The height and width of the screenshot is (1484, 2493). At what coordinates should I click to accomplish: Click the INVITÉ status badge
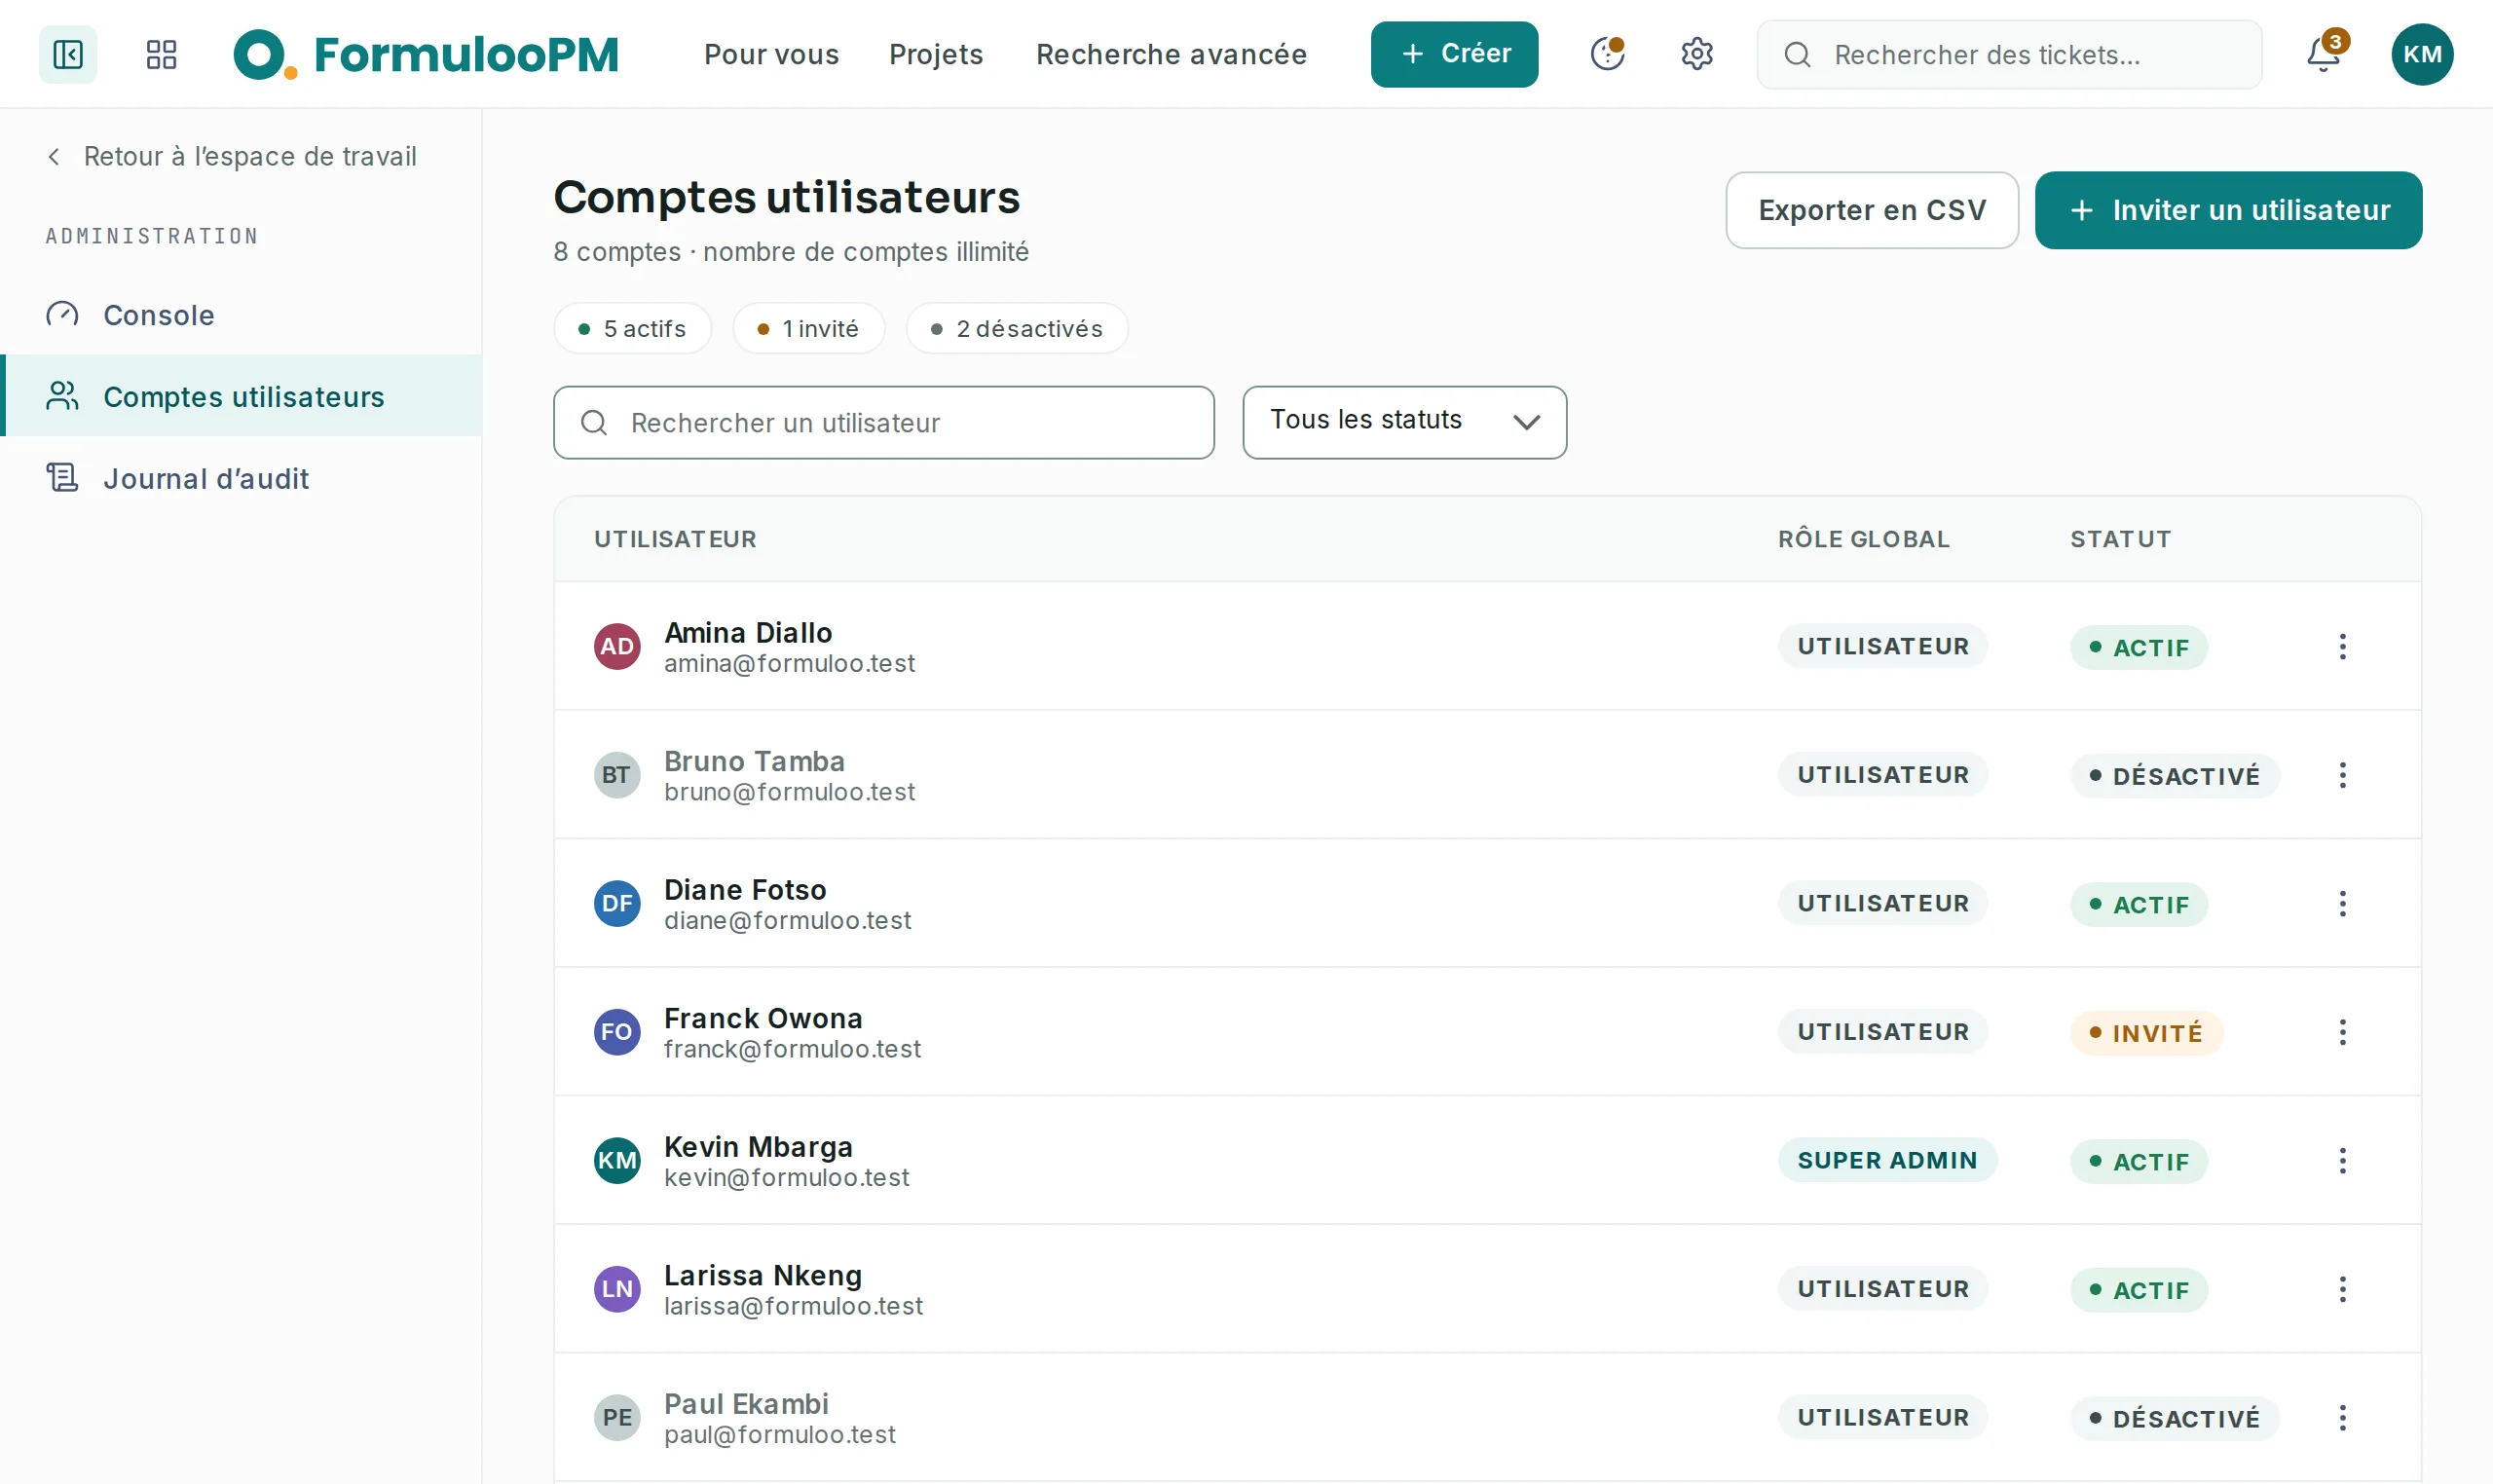coord(2146,1032)
